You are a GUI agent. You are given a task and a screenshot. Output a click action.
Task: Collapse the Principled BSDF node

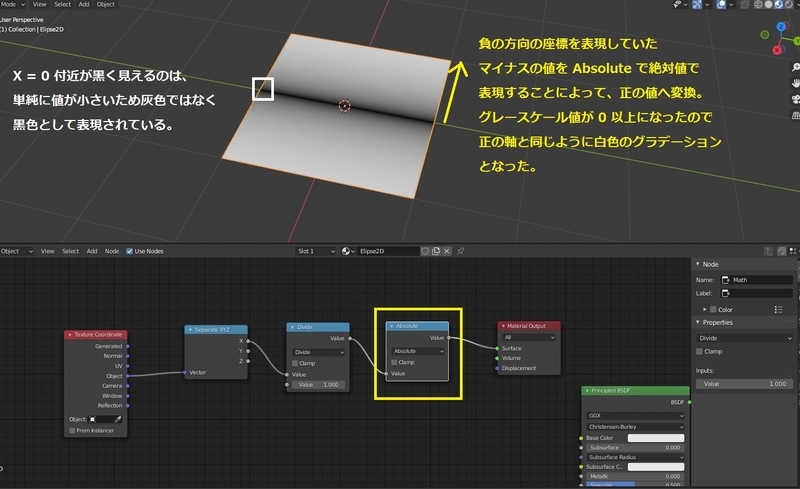[587, 390]
